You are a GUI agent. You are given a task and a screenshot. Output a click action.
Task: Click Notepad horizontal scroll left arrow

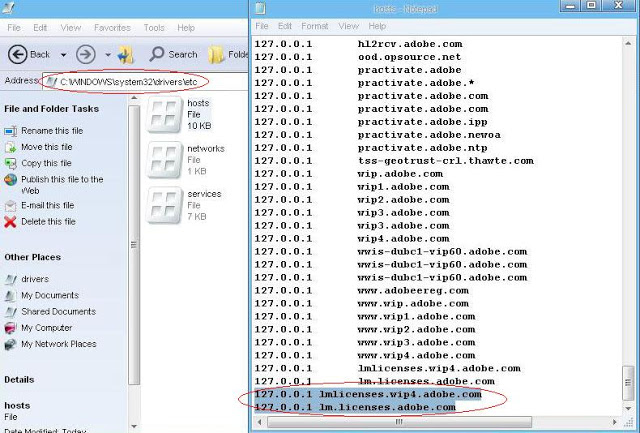coord(260,422)
